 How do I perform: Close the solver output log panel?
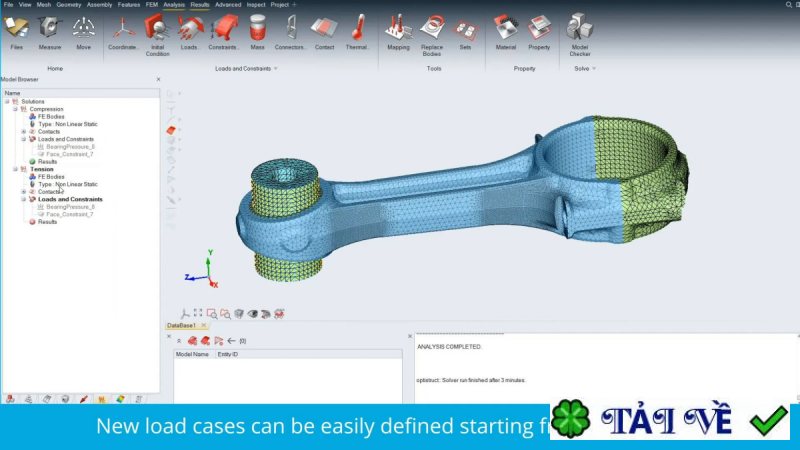pyautogui.click(x=410, y=336)
